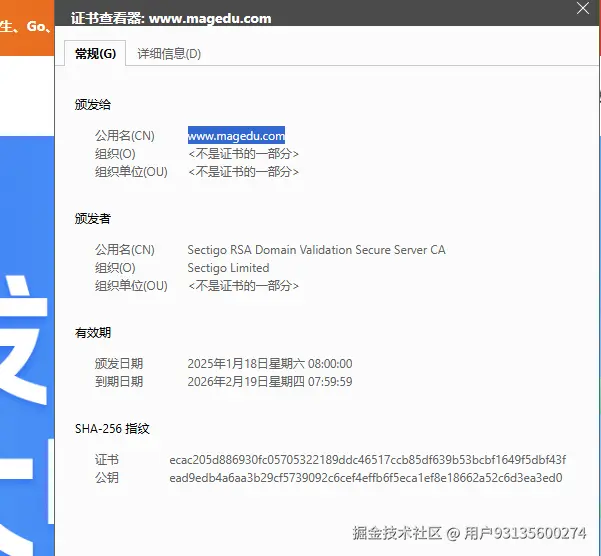The image size is (601, 556).
Task: Click the issued-to 公用名(CN) label
Action: (x=125, y=136)
